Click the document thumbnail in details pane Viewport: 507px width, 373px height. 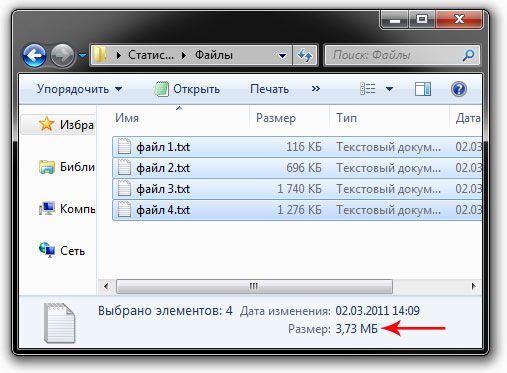pos(59,323)
